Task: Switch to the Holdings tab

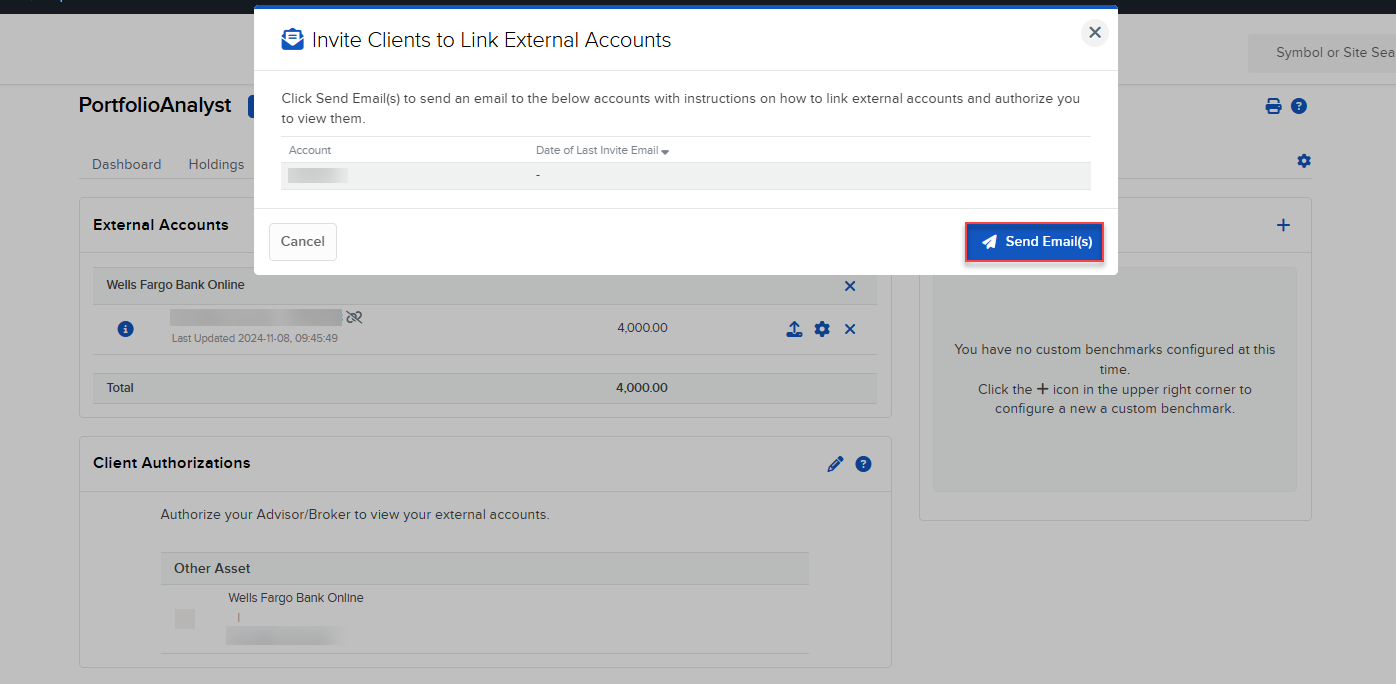Action: click(216, 164)
